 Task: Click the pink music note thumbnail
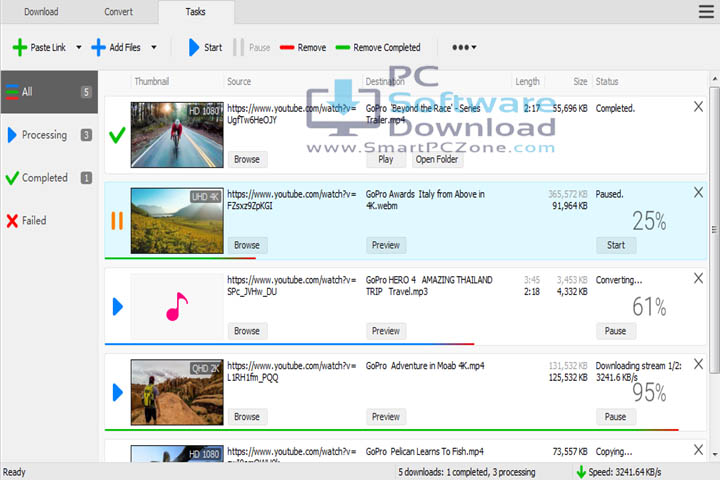click(x=177, y=306)
